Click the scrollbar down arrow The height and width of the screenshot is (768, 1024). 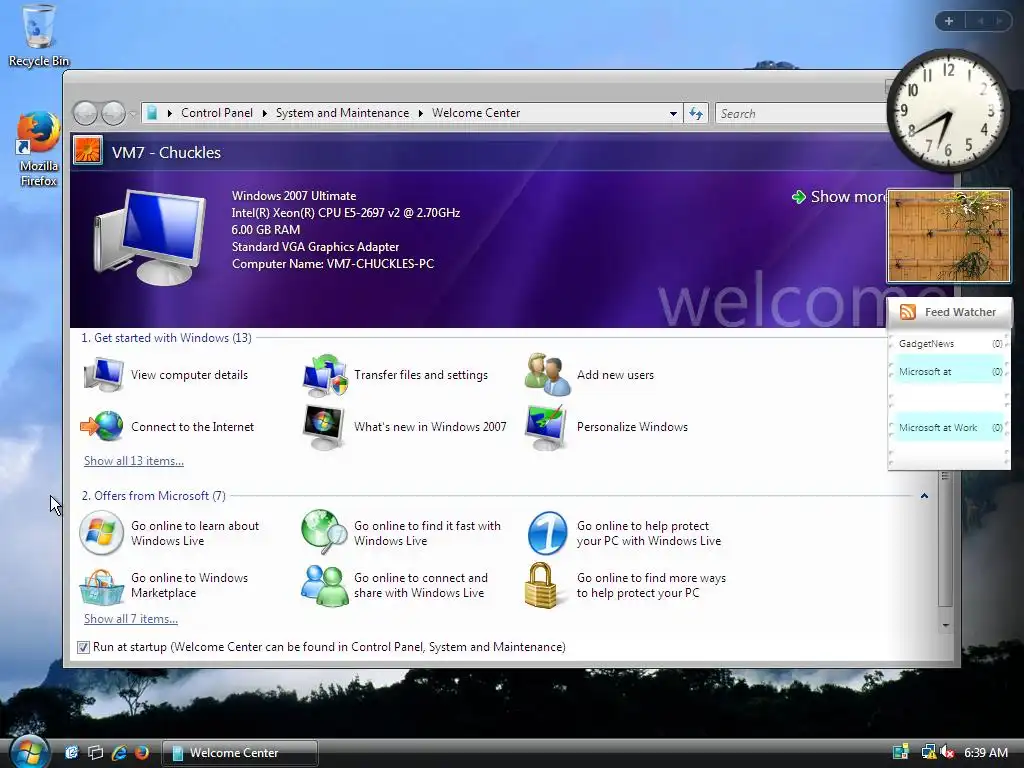(x=945, y=626)
